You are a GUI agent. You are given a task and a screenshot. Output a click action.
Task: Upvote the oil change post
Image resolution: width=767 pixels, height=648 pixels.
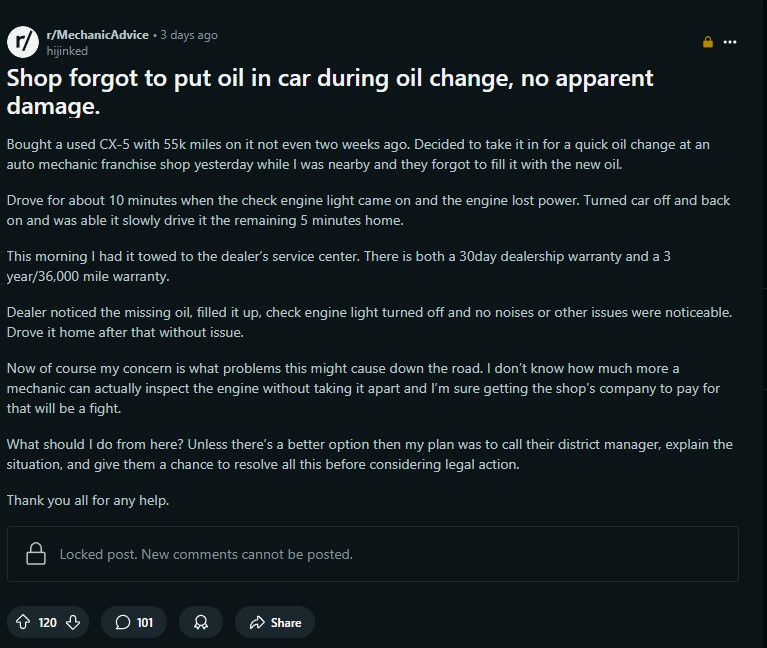tap(23, 622)
